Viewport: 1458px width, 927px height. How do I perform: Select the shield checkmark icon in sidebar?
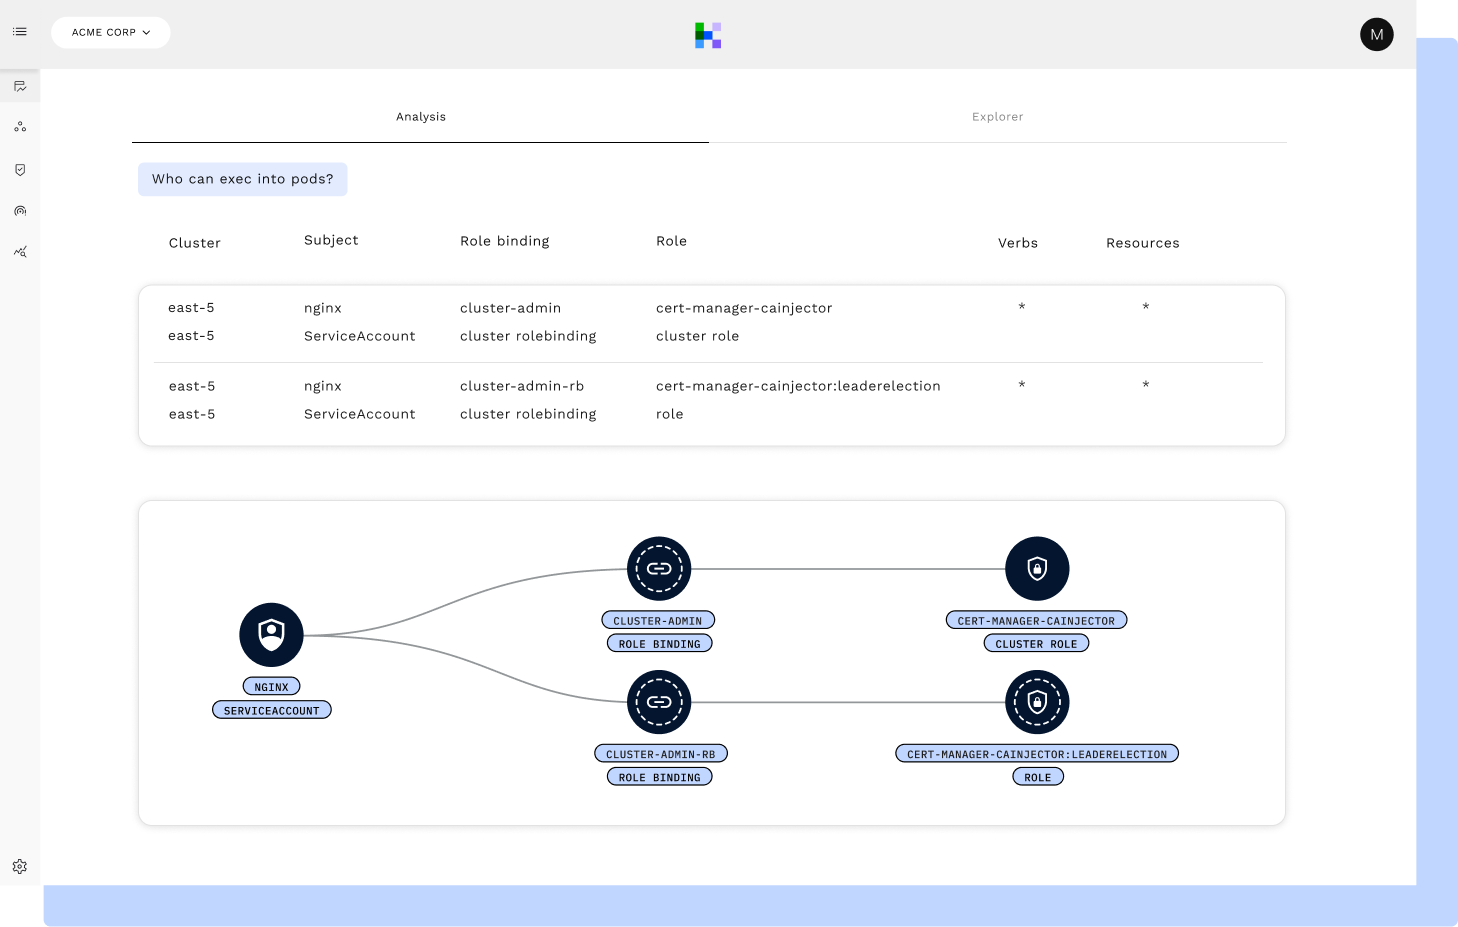[x=20, y=170]
